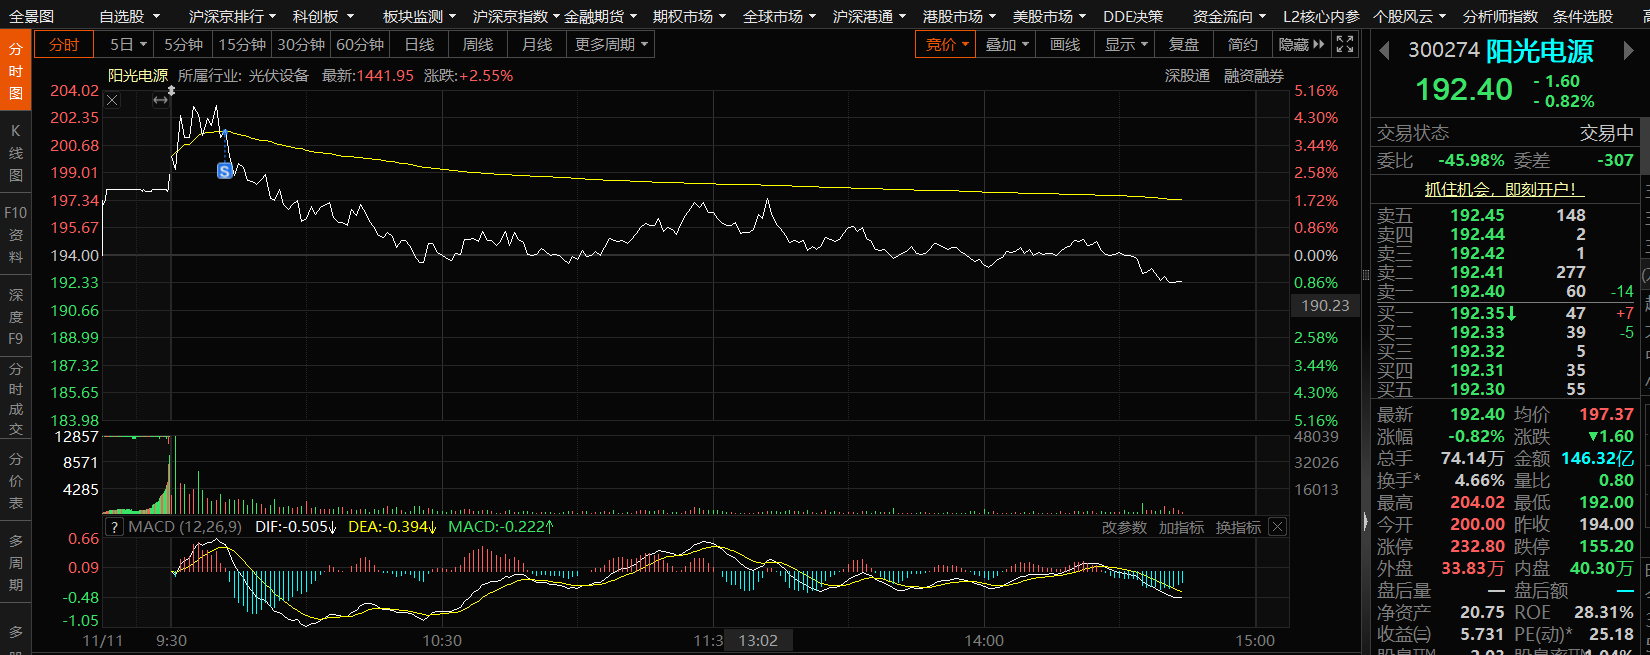This screenshot has height=655, width=1650.
Task: Close the overlay with the X icon on chart
Action: click(112, 100)
